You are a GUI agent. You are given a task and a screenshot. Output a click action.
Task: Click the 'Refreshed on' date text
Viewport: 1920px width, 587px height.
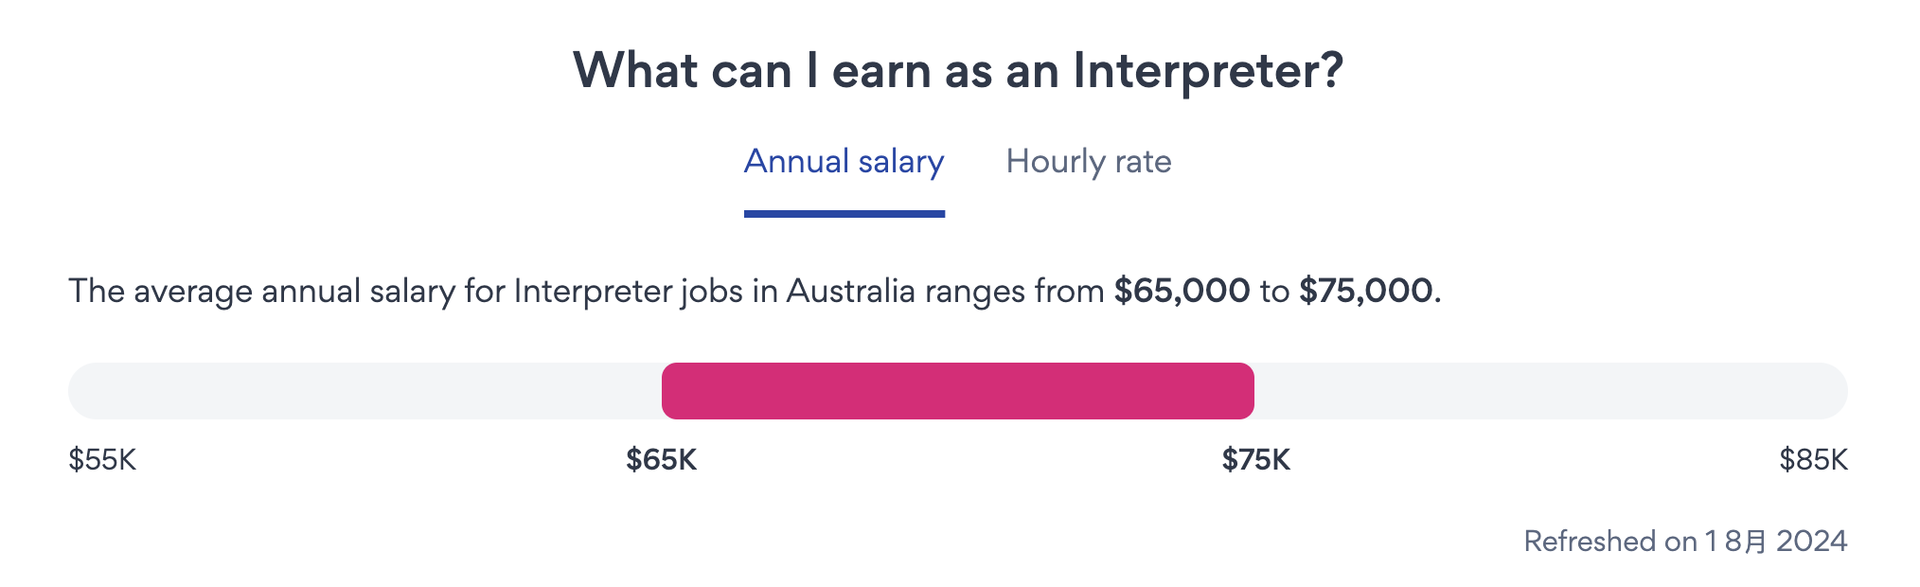tap(1685, 541)
